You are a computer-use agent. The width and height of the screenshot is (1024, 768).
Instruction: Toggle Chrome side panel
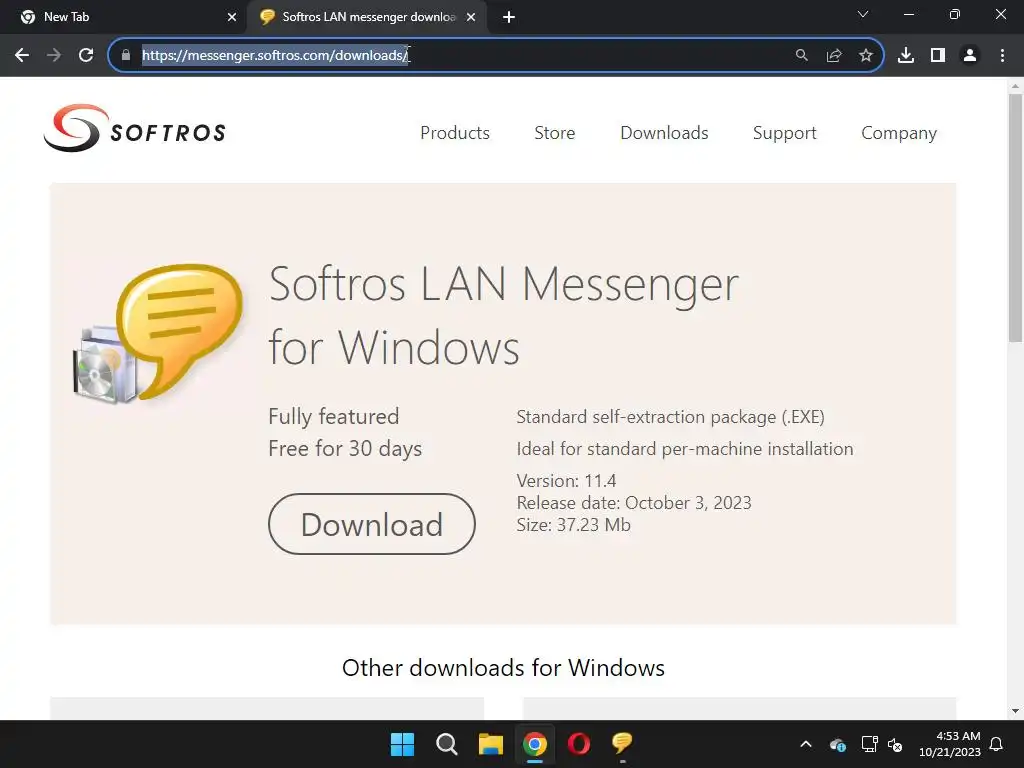click(938, 56)
